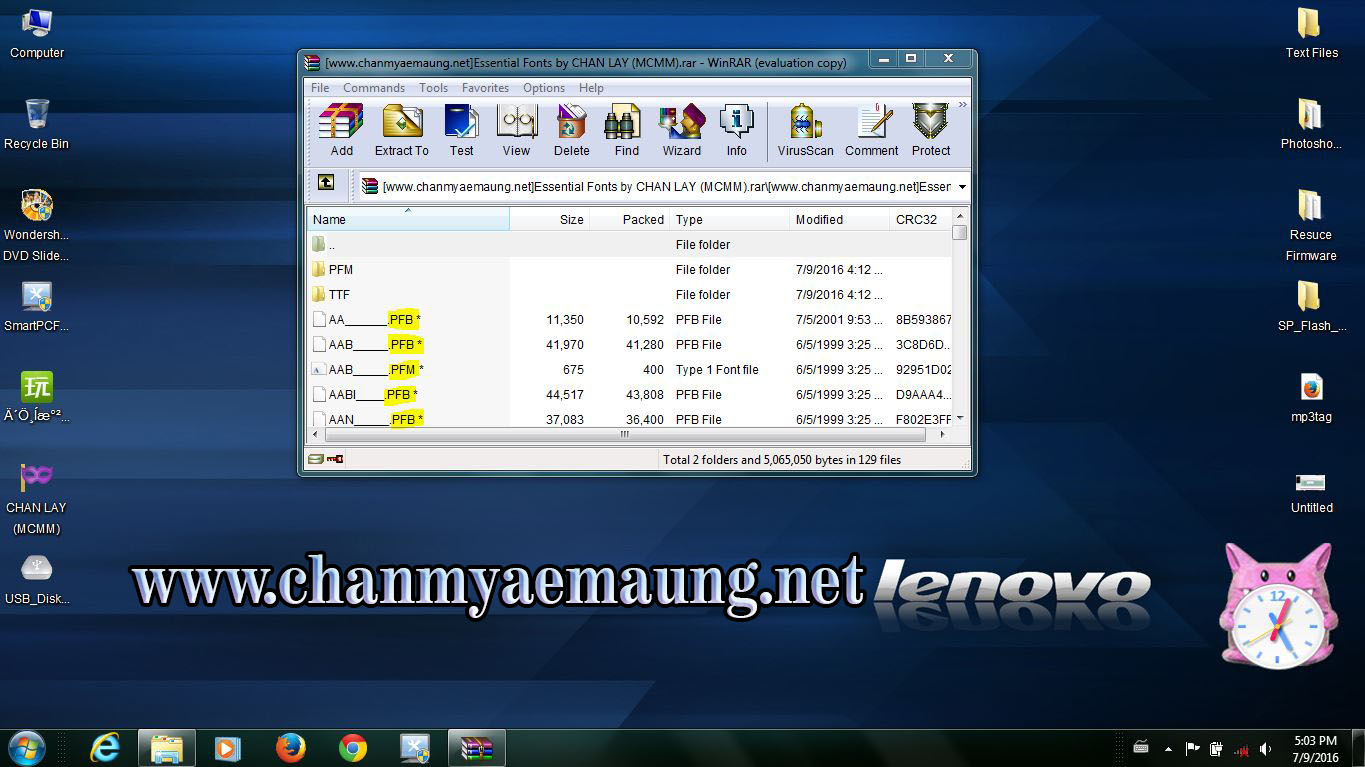Sort by the Packed column header

point(629,219)
